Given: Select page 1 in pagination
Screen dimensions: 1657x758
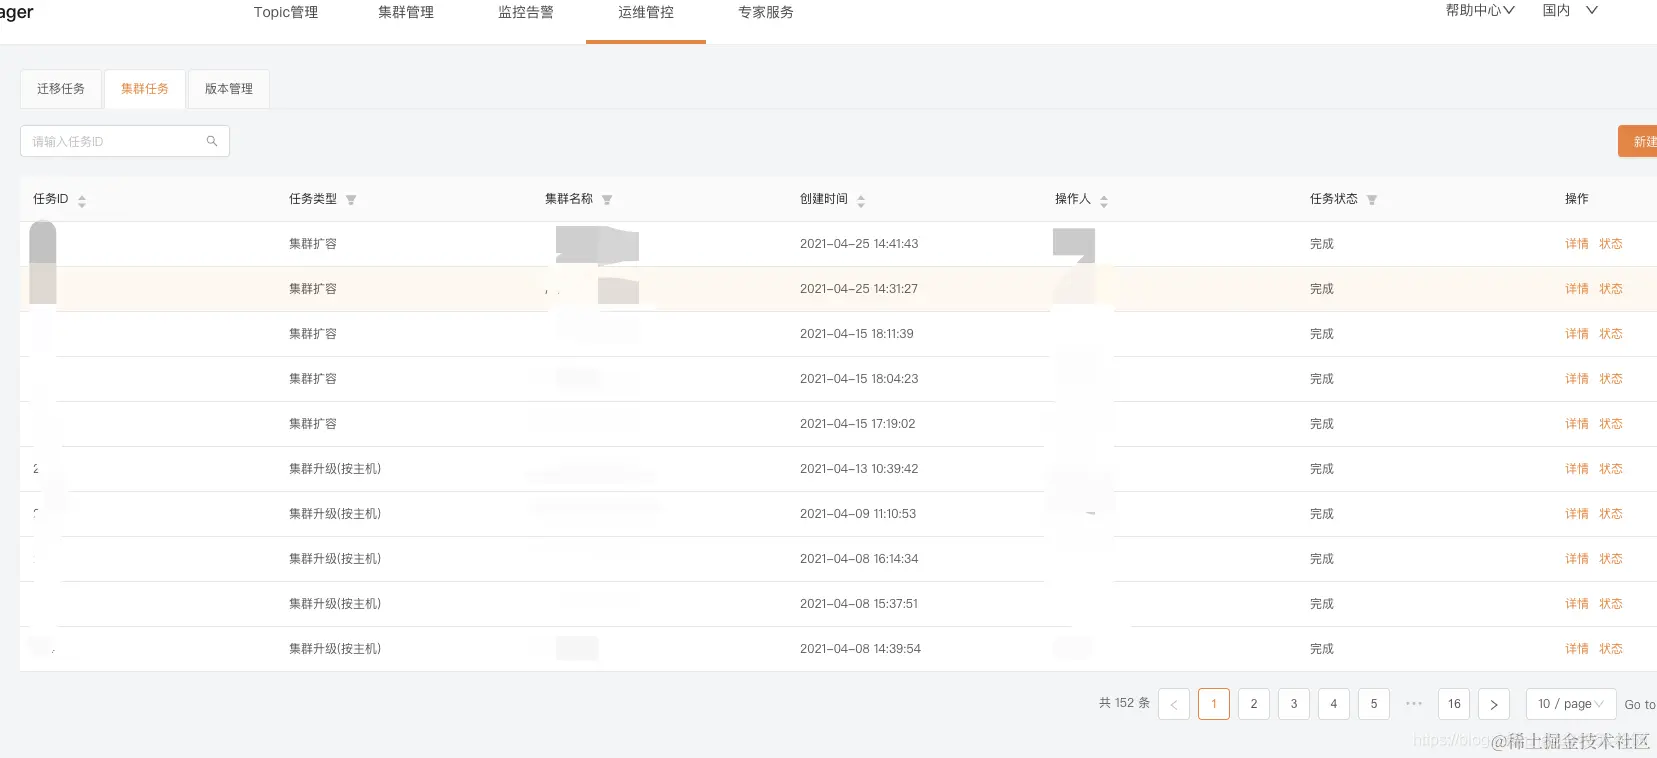Looking at the screenshot, I should point(1214,704).
